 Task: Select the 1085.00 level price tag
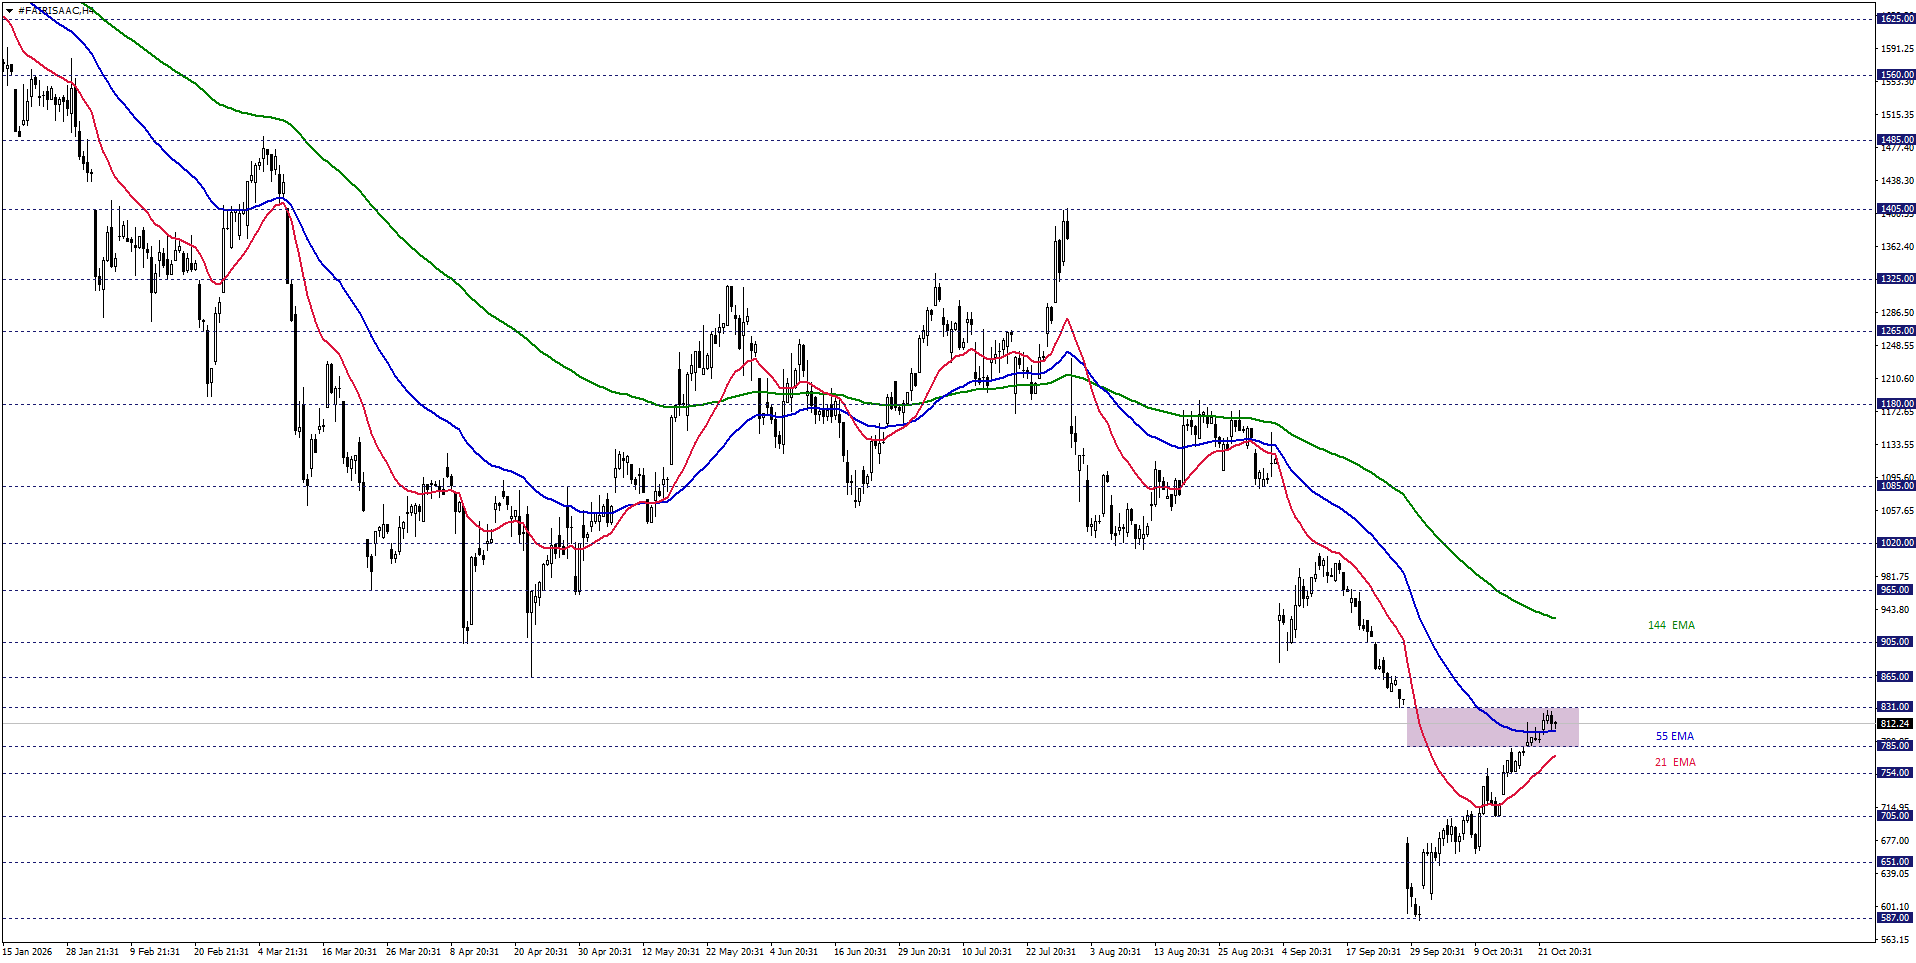point(1895,486)
